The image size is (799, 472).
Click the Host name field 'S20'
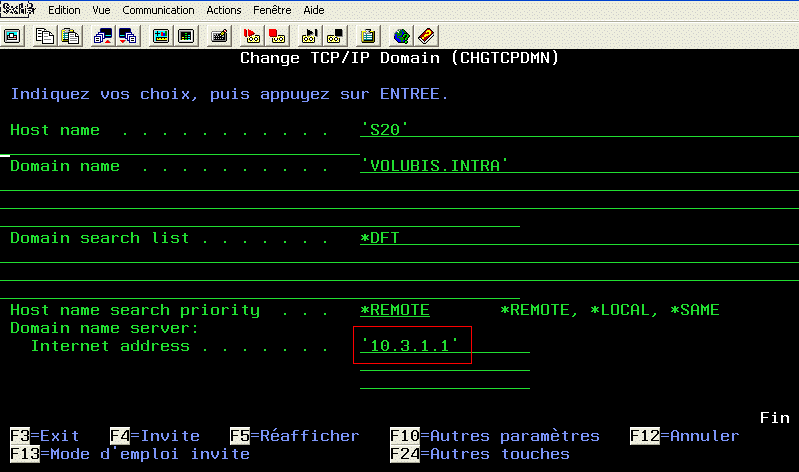[x=385, y=130]
